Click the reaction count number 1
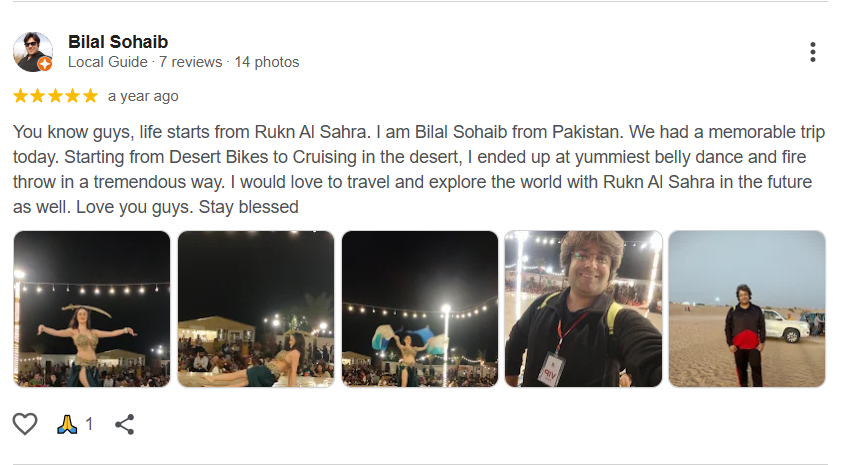Viewport: 856px width, 465px height. click(x=89, y=424)
